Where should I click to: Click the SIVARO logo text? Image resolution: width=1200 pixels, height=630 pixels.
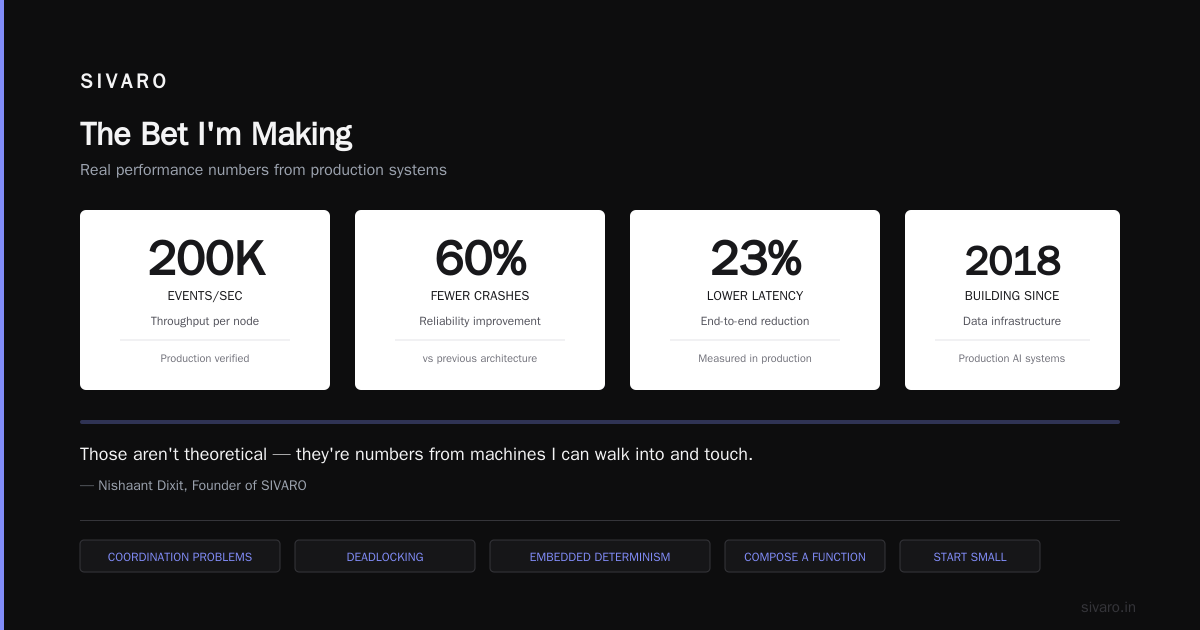(x=124, y=82)
